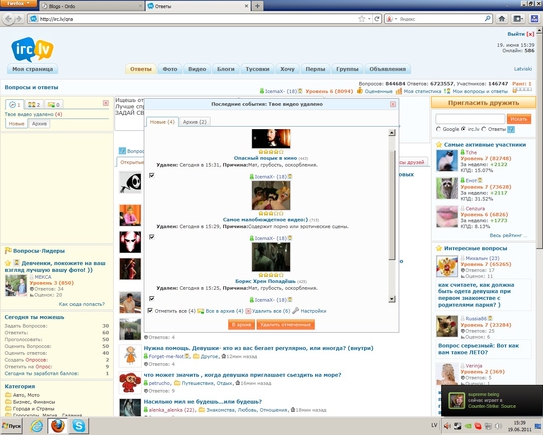Click Все в архив (4) folder icon
Image resolution: width=543 pixels, height=435 pixels.
coord(201,311)
